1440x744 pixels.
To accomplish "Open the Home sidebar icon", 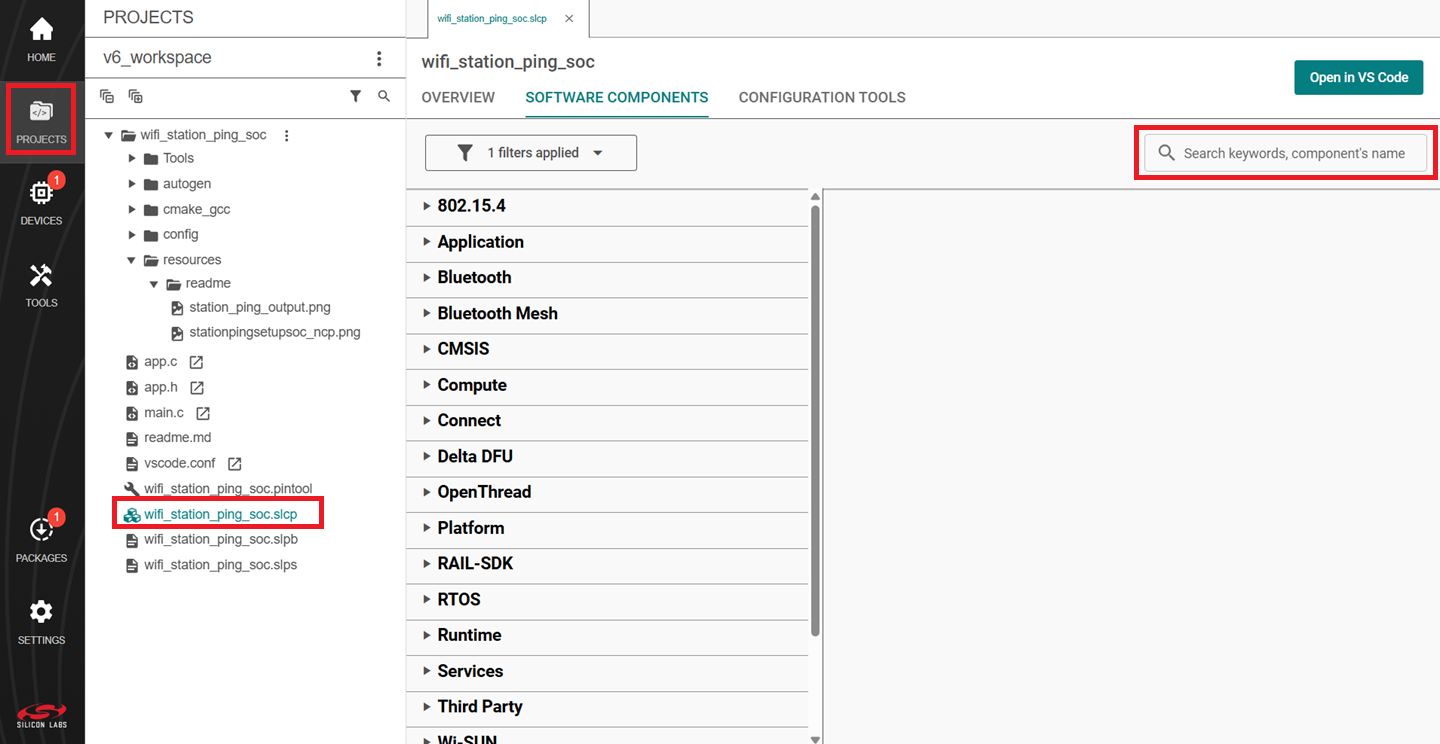I will (x=41, y=38).
